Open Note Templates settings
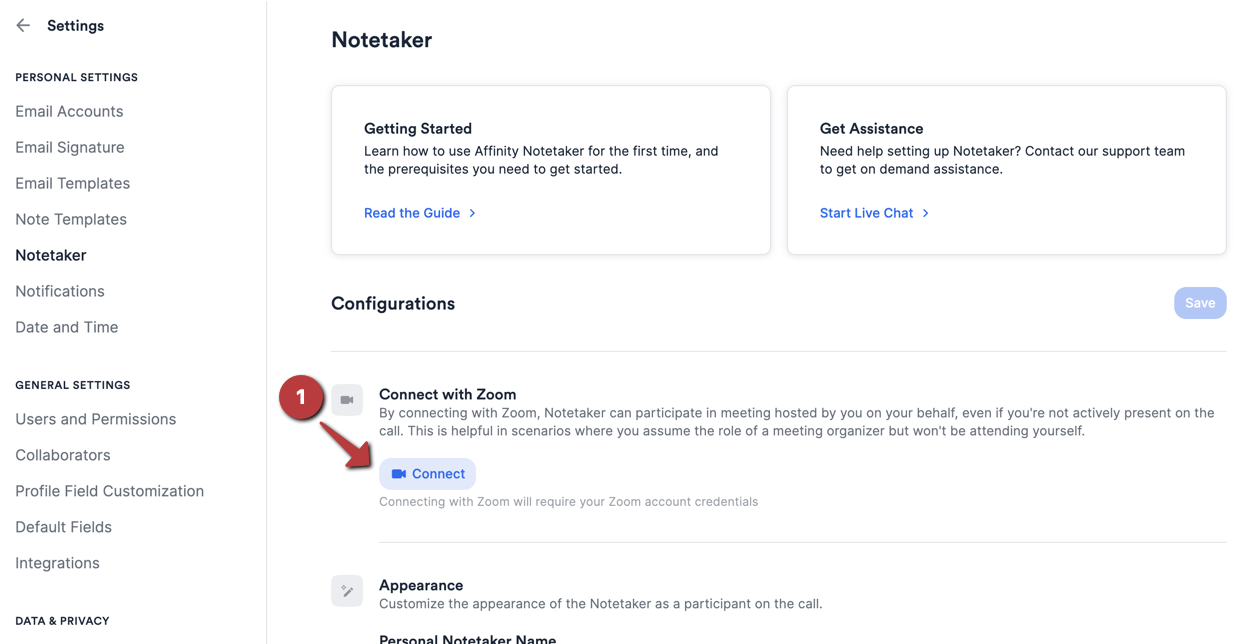1252x644 pixels. (70, 219)
